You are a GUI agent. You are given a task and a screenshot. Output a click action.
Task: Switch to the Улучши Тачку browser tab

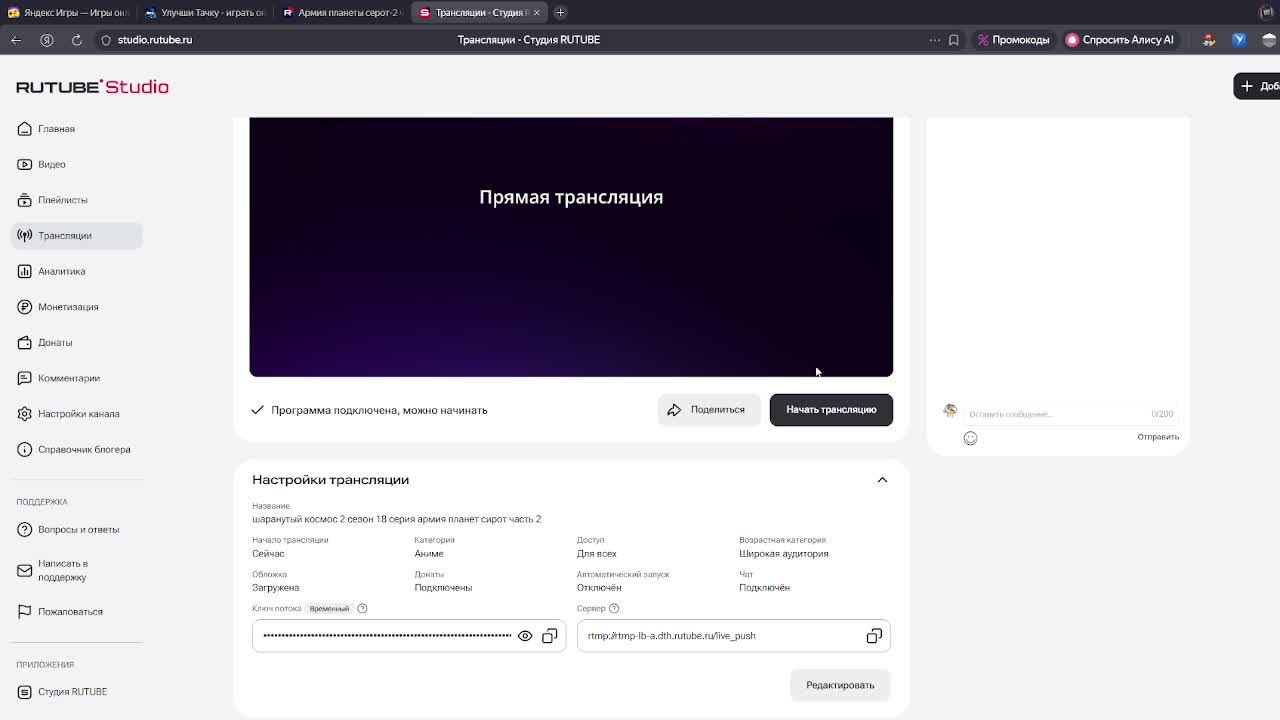point(204,12)
